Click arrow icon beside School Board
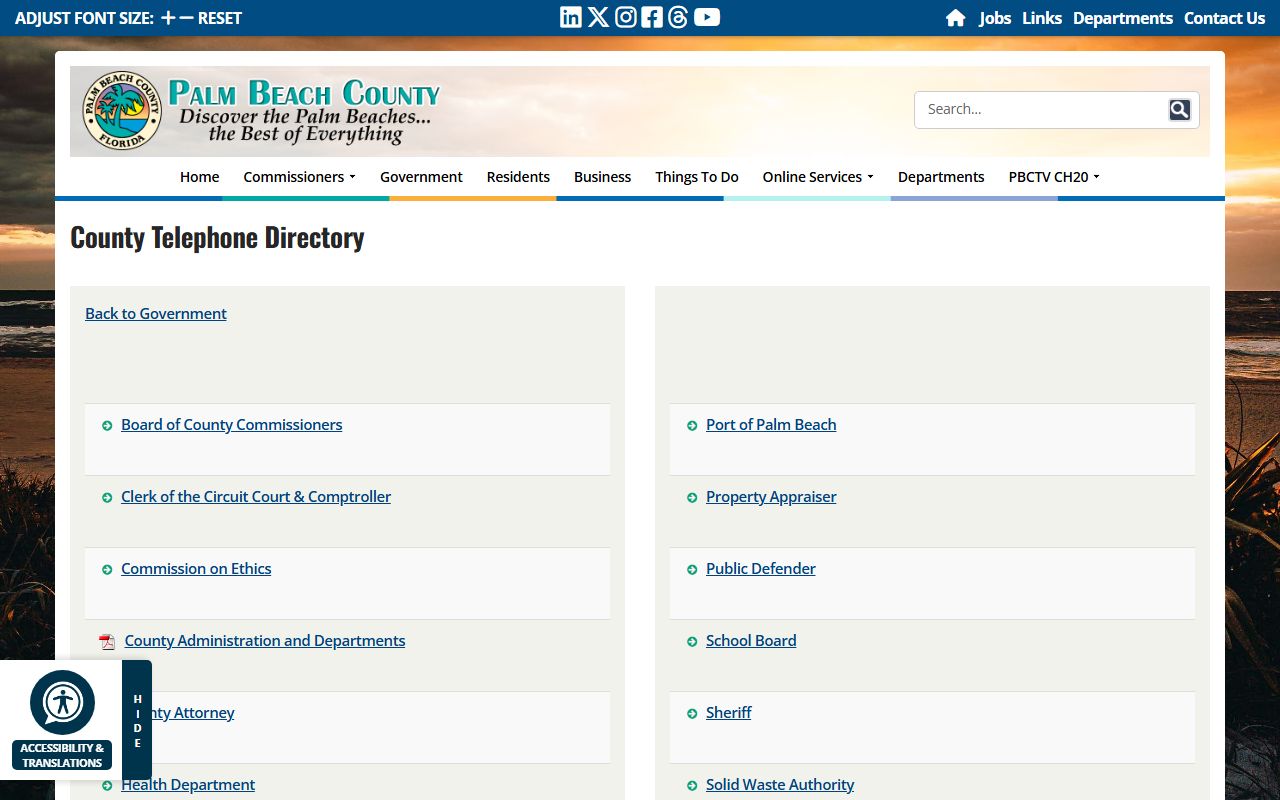The width and height of the screenshot is (1280, 800). [x=692, y=642]
